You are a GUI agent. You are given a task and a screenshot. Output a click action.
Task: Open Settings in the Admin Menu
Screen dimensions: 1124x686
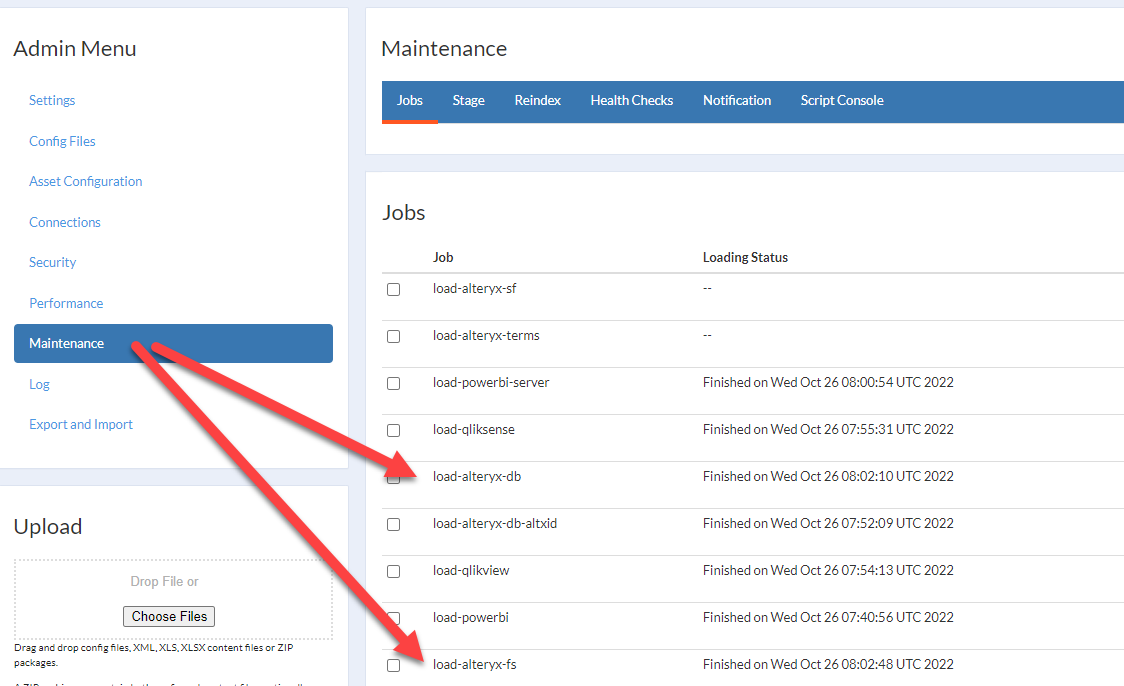(x=51, y=100)
